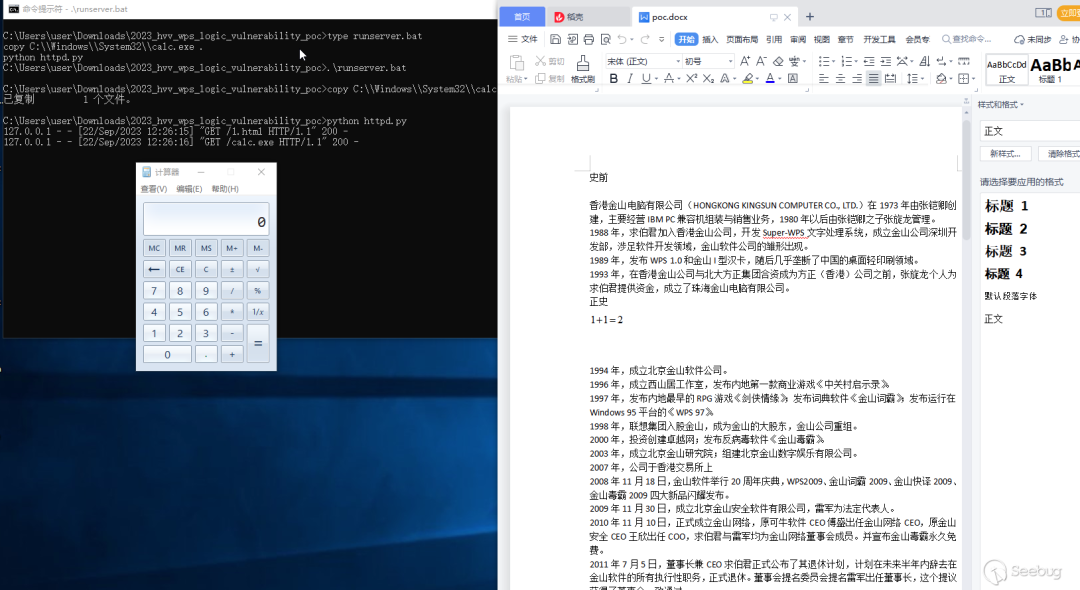Click the 7 key in Calculator
The width and height of the screenshot is (1080, 590).
(x=154, y=291)
